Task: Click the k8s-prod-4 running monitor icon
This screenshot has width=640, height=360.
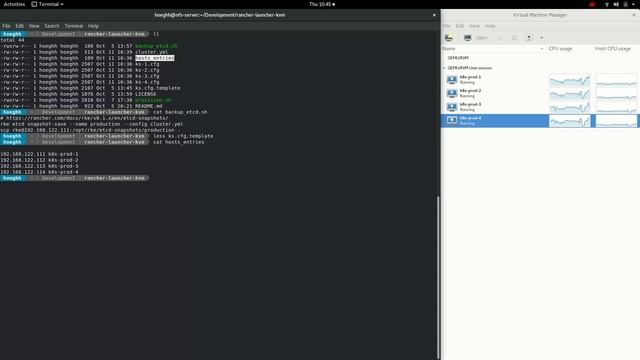Action: 452,120
